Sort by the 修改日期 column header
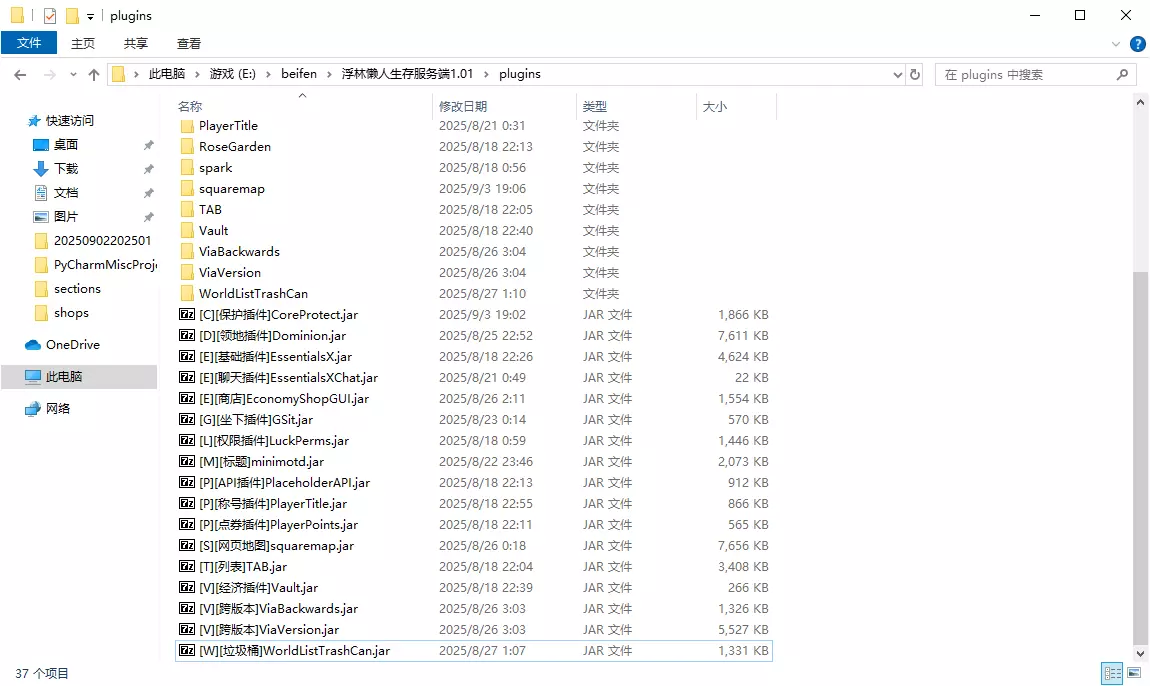The width and height of the screenshot is (1150, 686). coord(505,106)
